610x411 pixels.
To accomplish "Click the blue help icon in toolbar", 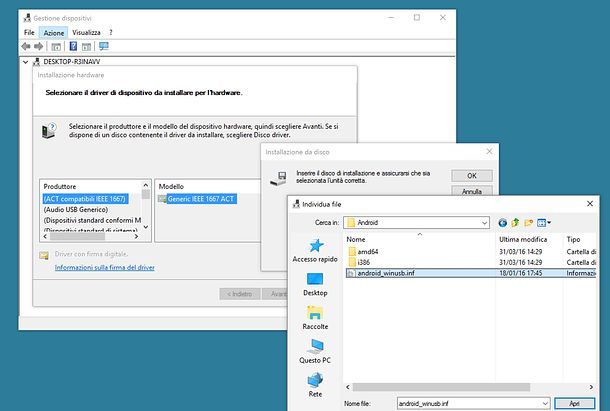I will [x=73, y=46].
